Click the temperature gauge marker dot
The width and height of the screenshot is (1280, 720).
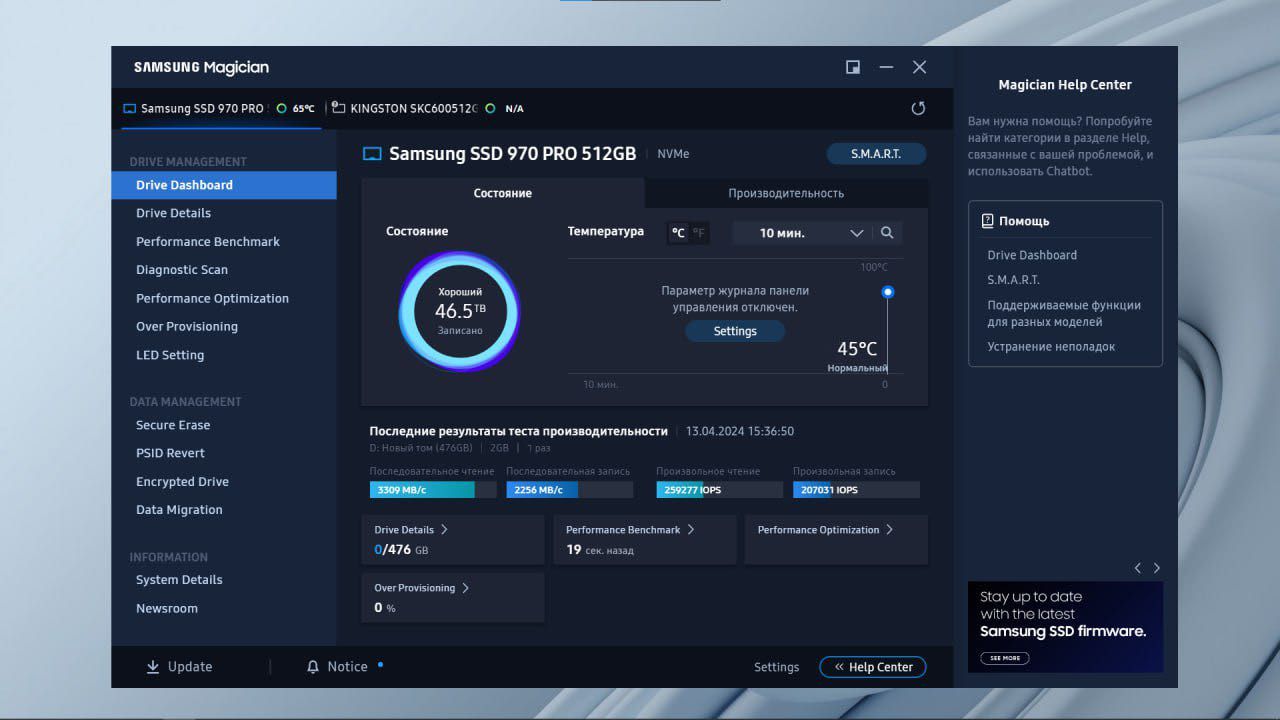(x=887, y=292)
